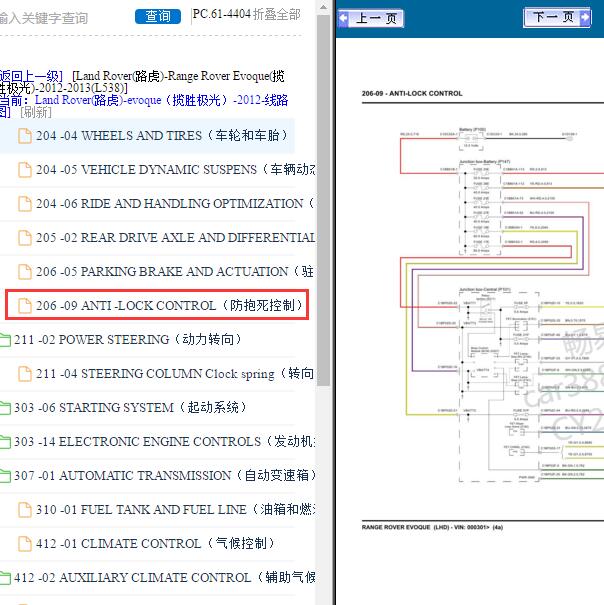Click file icon beside 204-04 WHEELS AND TIRES
604x605 pixels.
pos(25,136)
